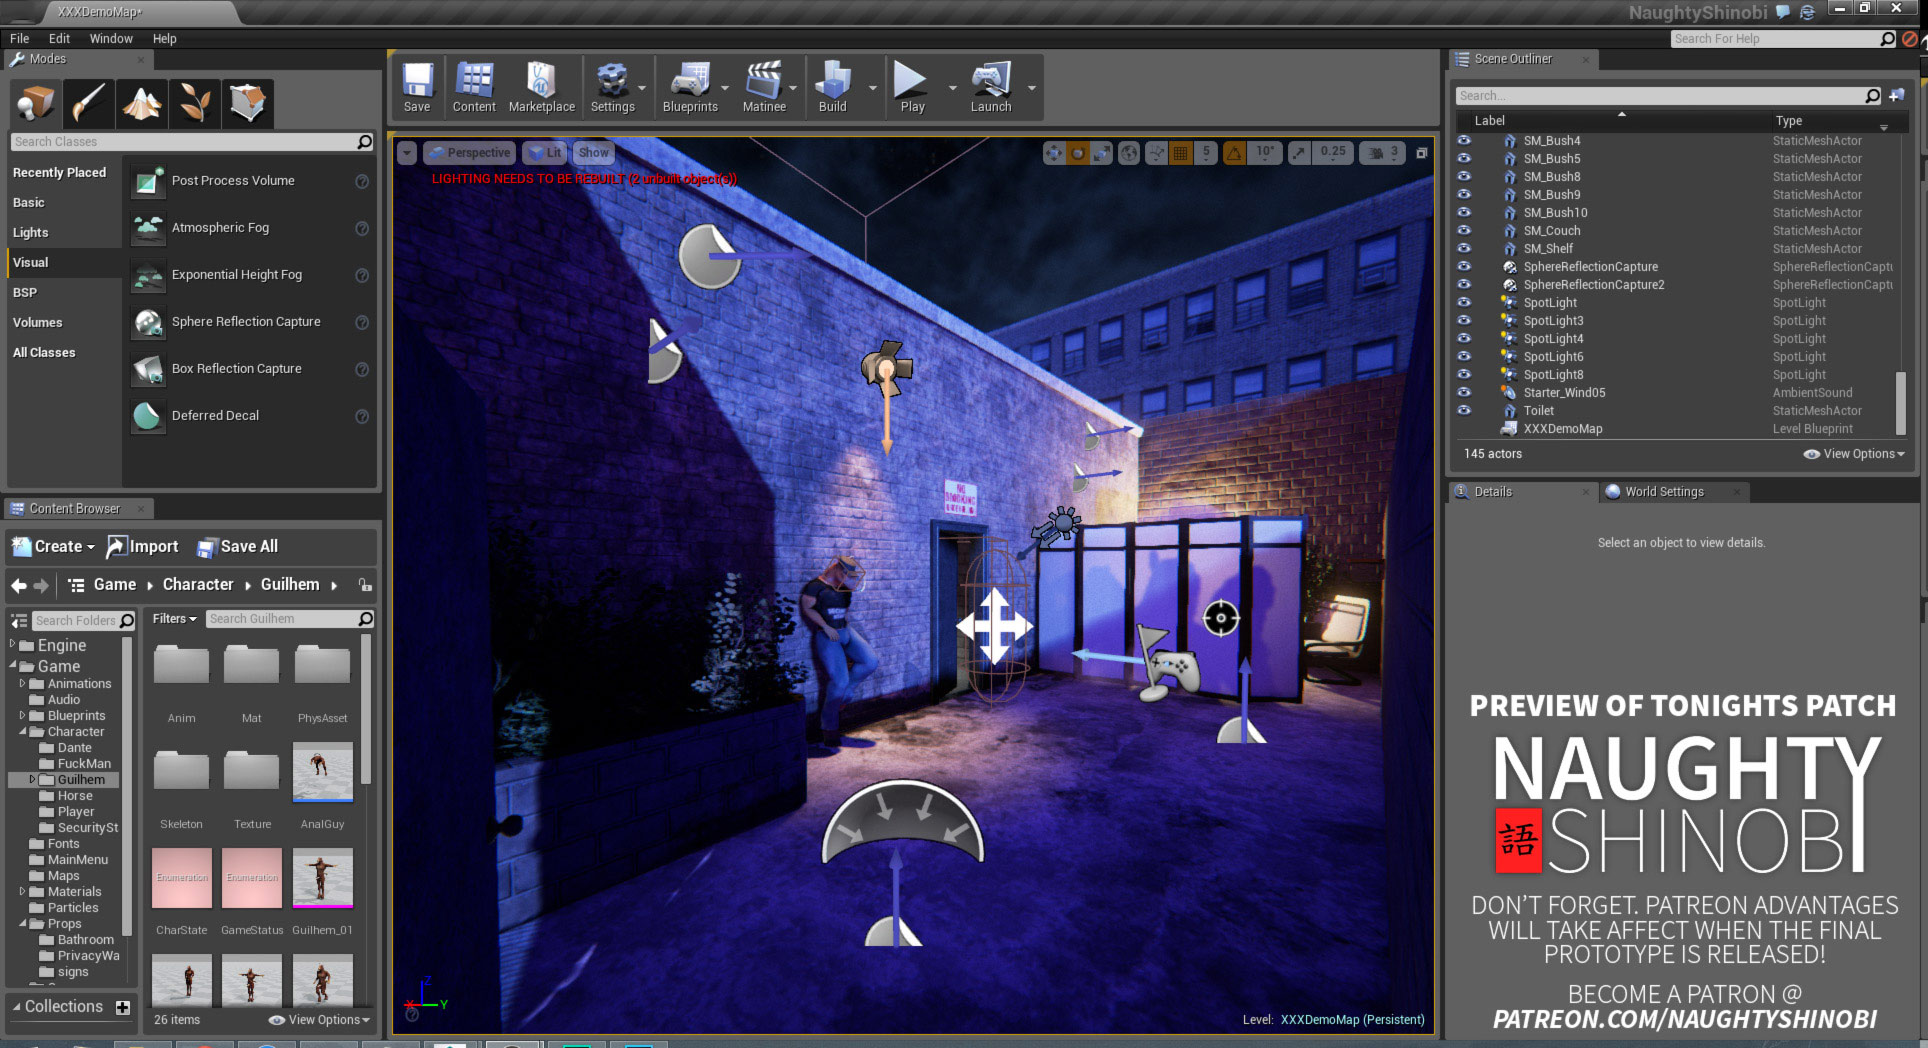This screenshot has height=1048, width=1928.
Task: Click the rotate tool icon in viewport toolbar
Action: pos(1078,153)
